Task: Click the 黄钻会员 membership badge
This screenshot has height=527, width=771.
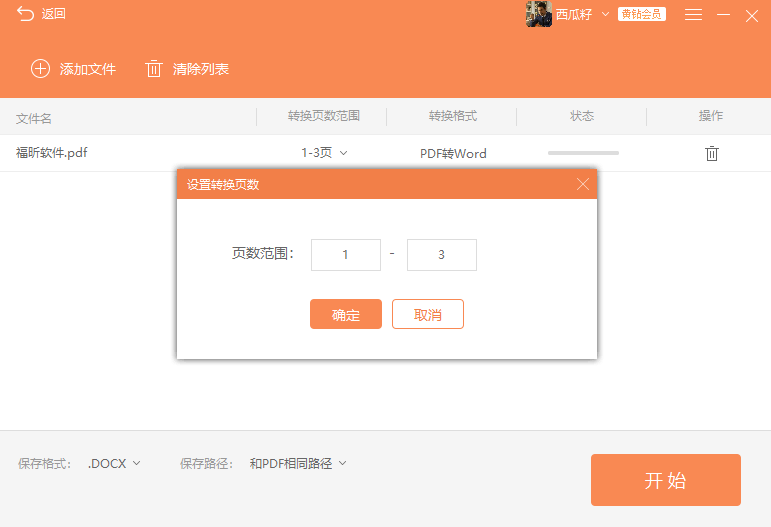Action: point(642,14)
